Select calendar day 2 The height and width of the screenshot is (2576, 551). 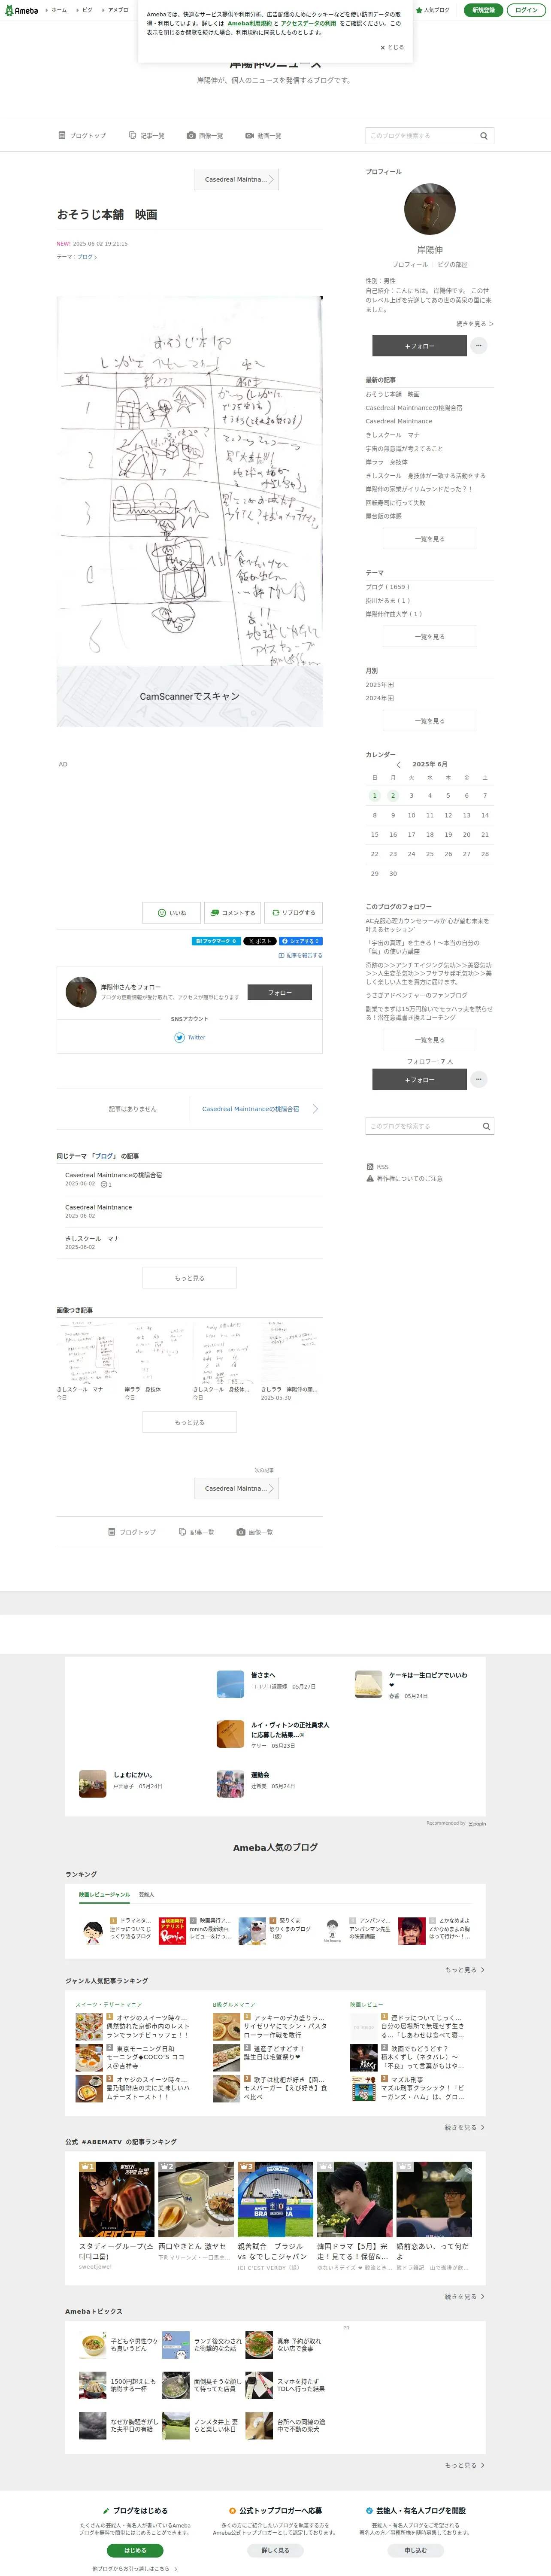(x=393, y=796)
